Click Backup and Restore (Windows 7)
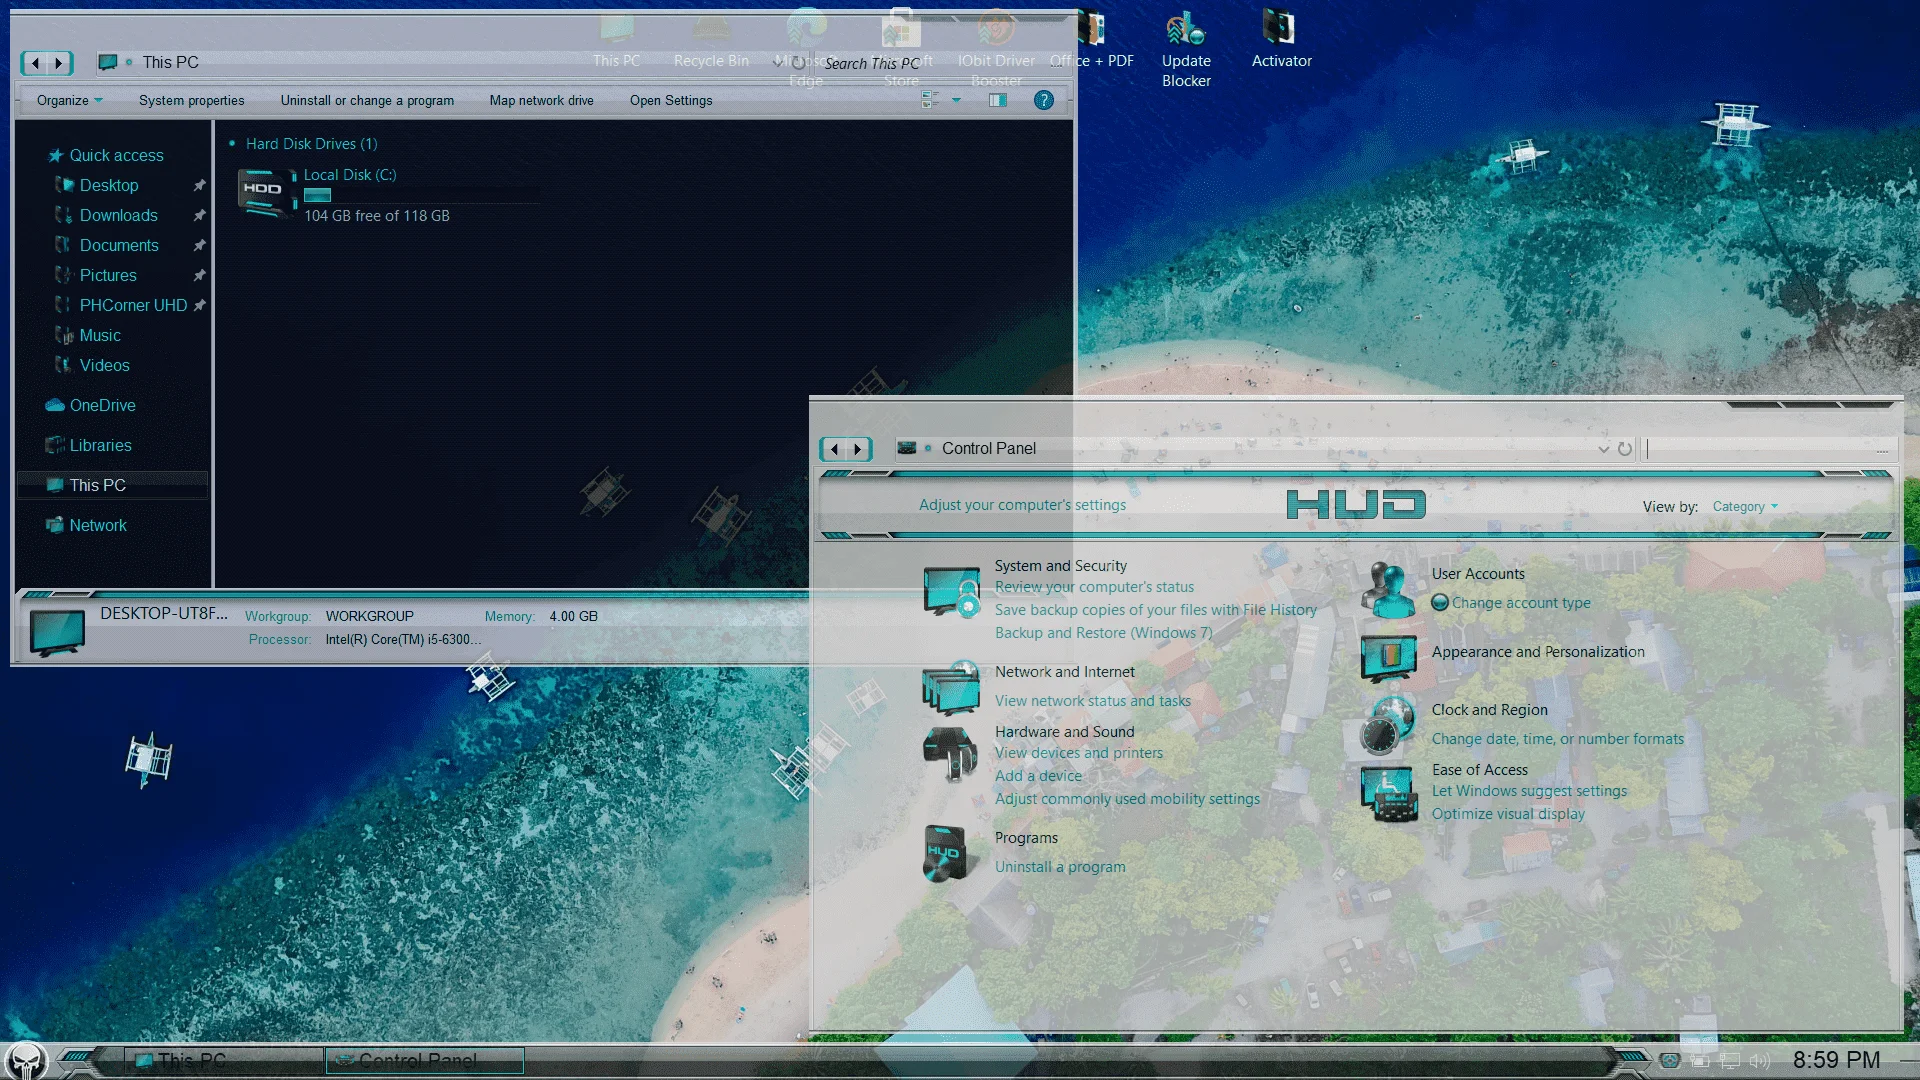Image resolution: width=1920 pixels, height=1080 pixels. pyautogui.click(x=1103, y=633)
